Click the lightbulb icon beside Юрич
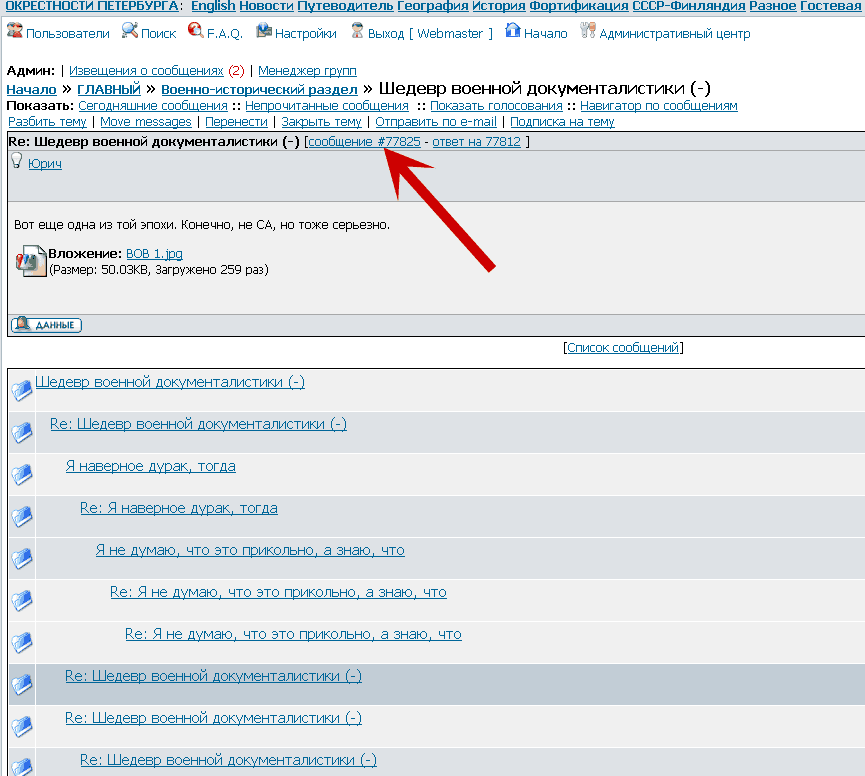 click(x=17, y=162)
